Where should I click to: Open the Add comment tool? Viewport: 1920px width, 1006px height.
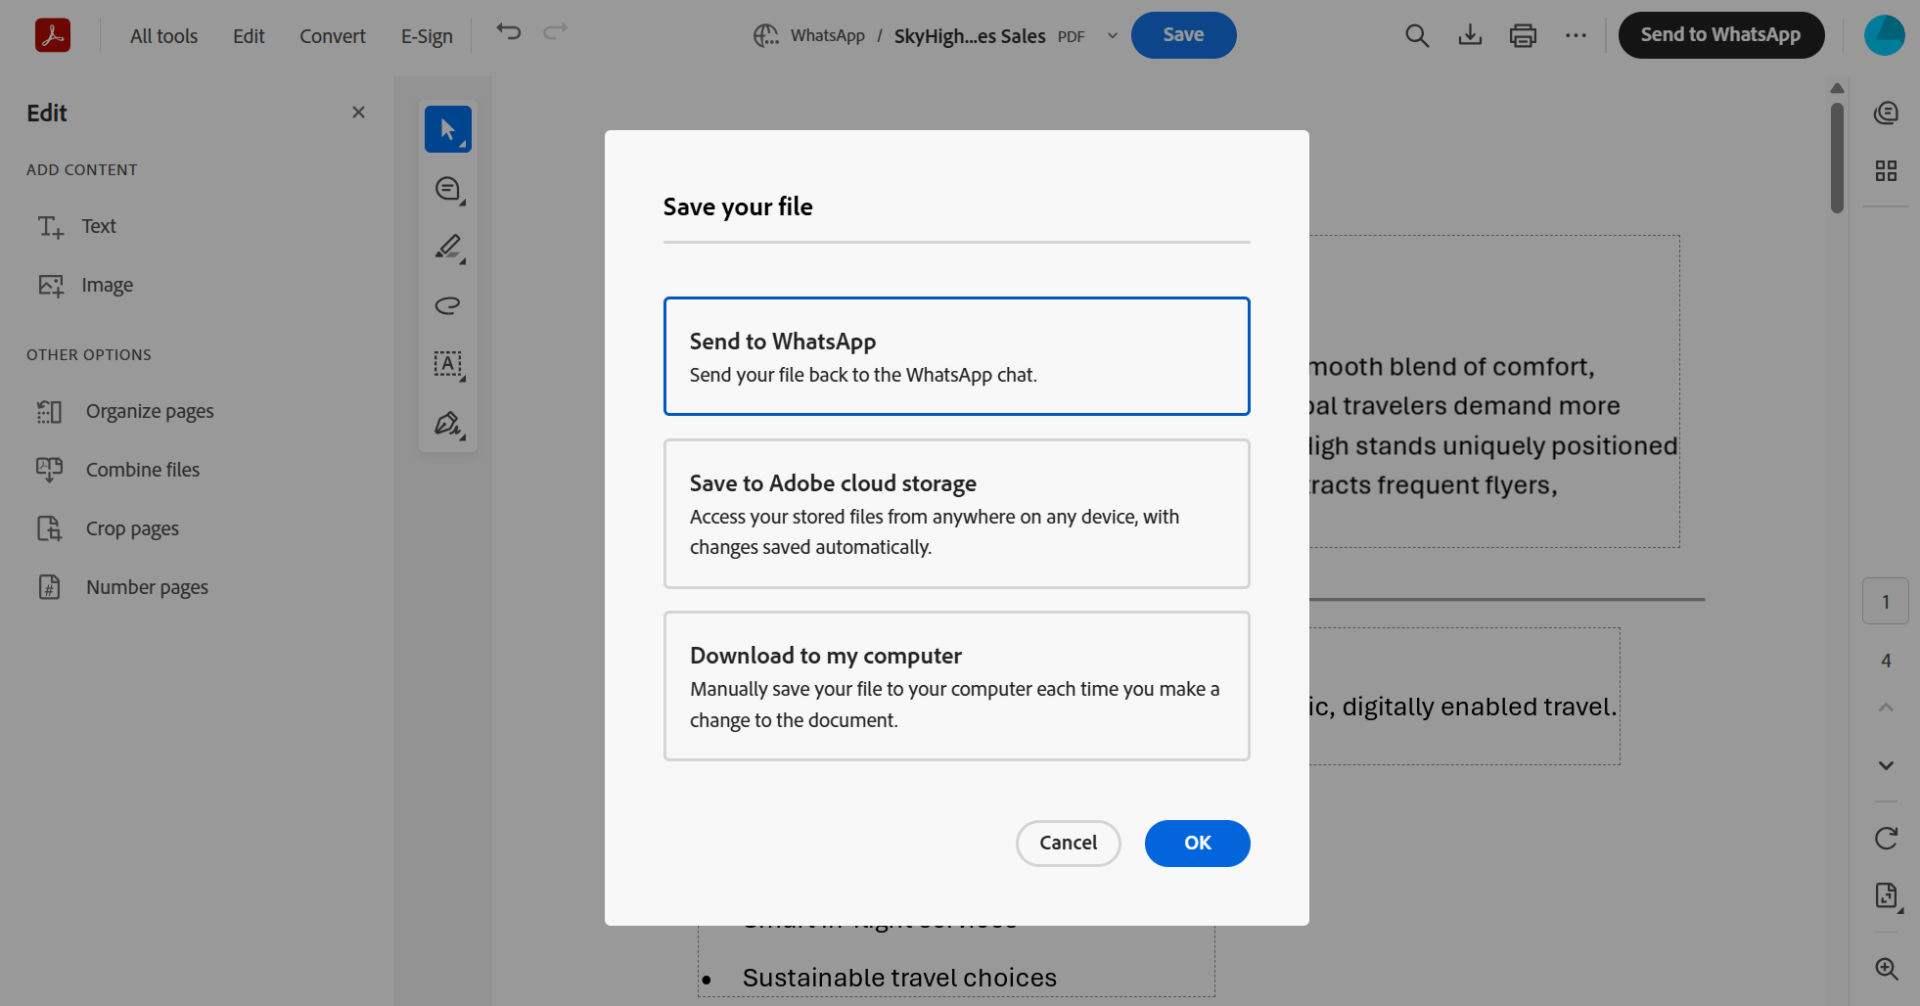[x=447, y=189]
